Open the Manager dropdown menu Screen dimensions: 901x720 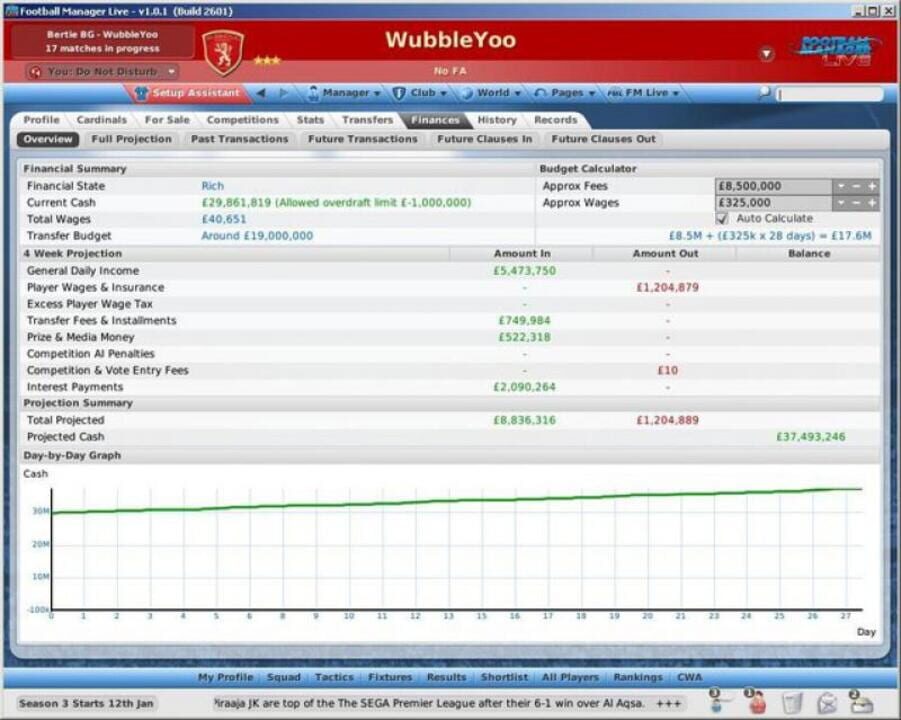tap(345, 92)
